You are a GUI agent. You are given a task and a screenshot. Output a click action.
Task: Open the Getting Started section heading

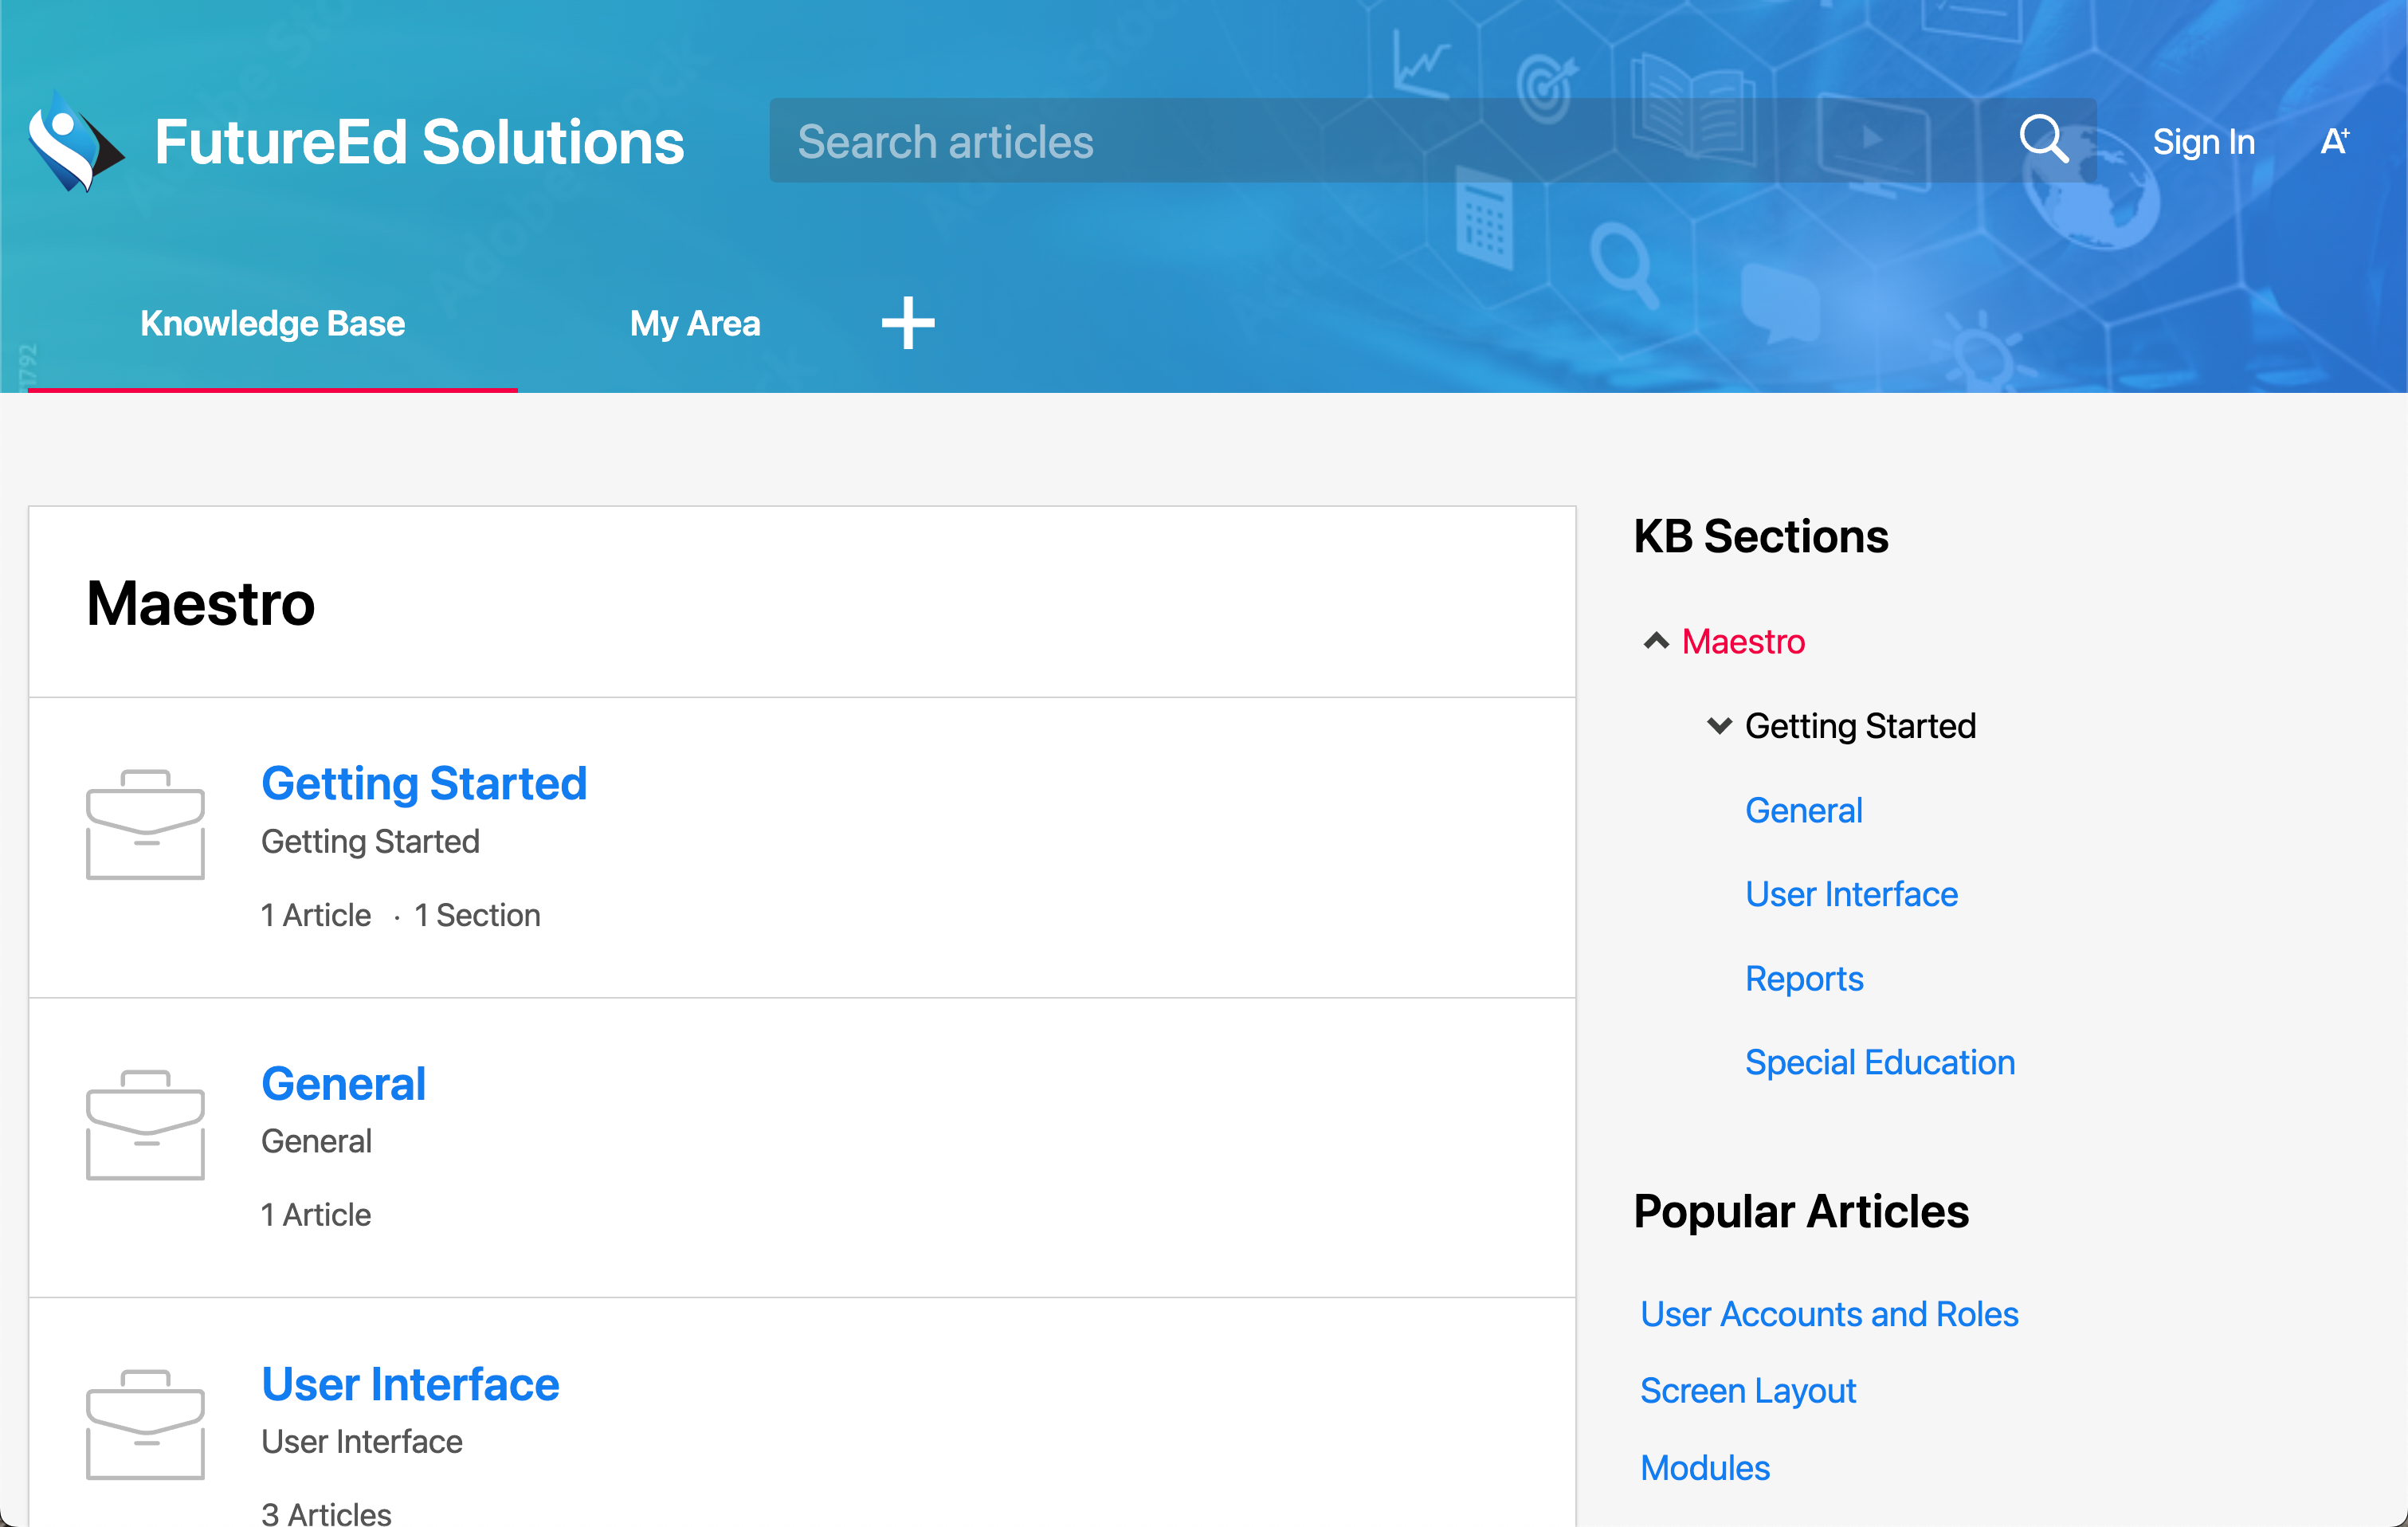[424, 783]
